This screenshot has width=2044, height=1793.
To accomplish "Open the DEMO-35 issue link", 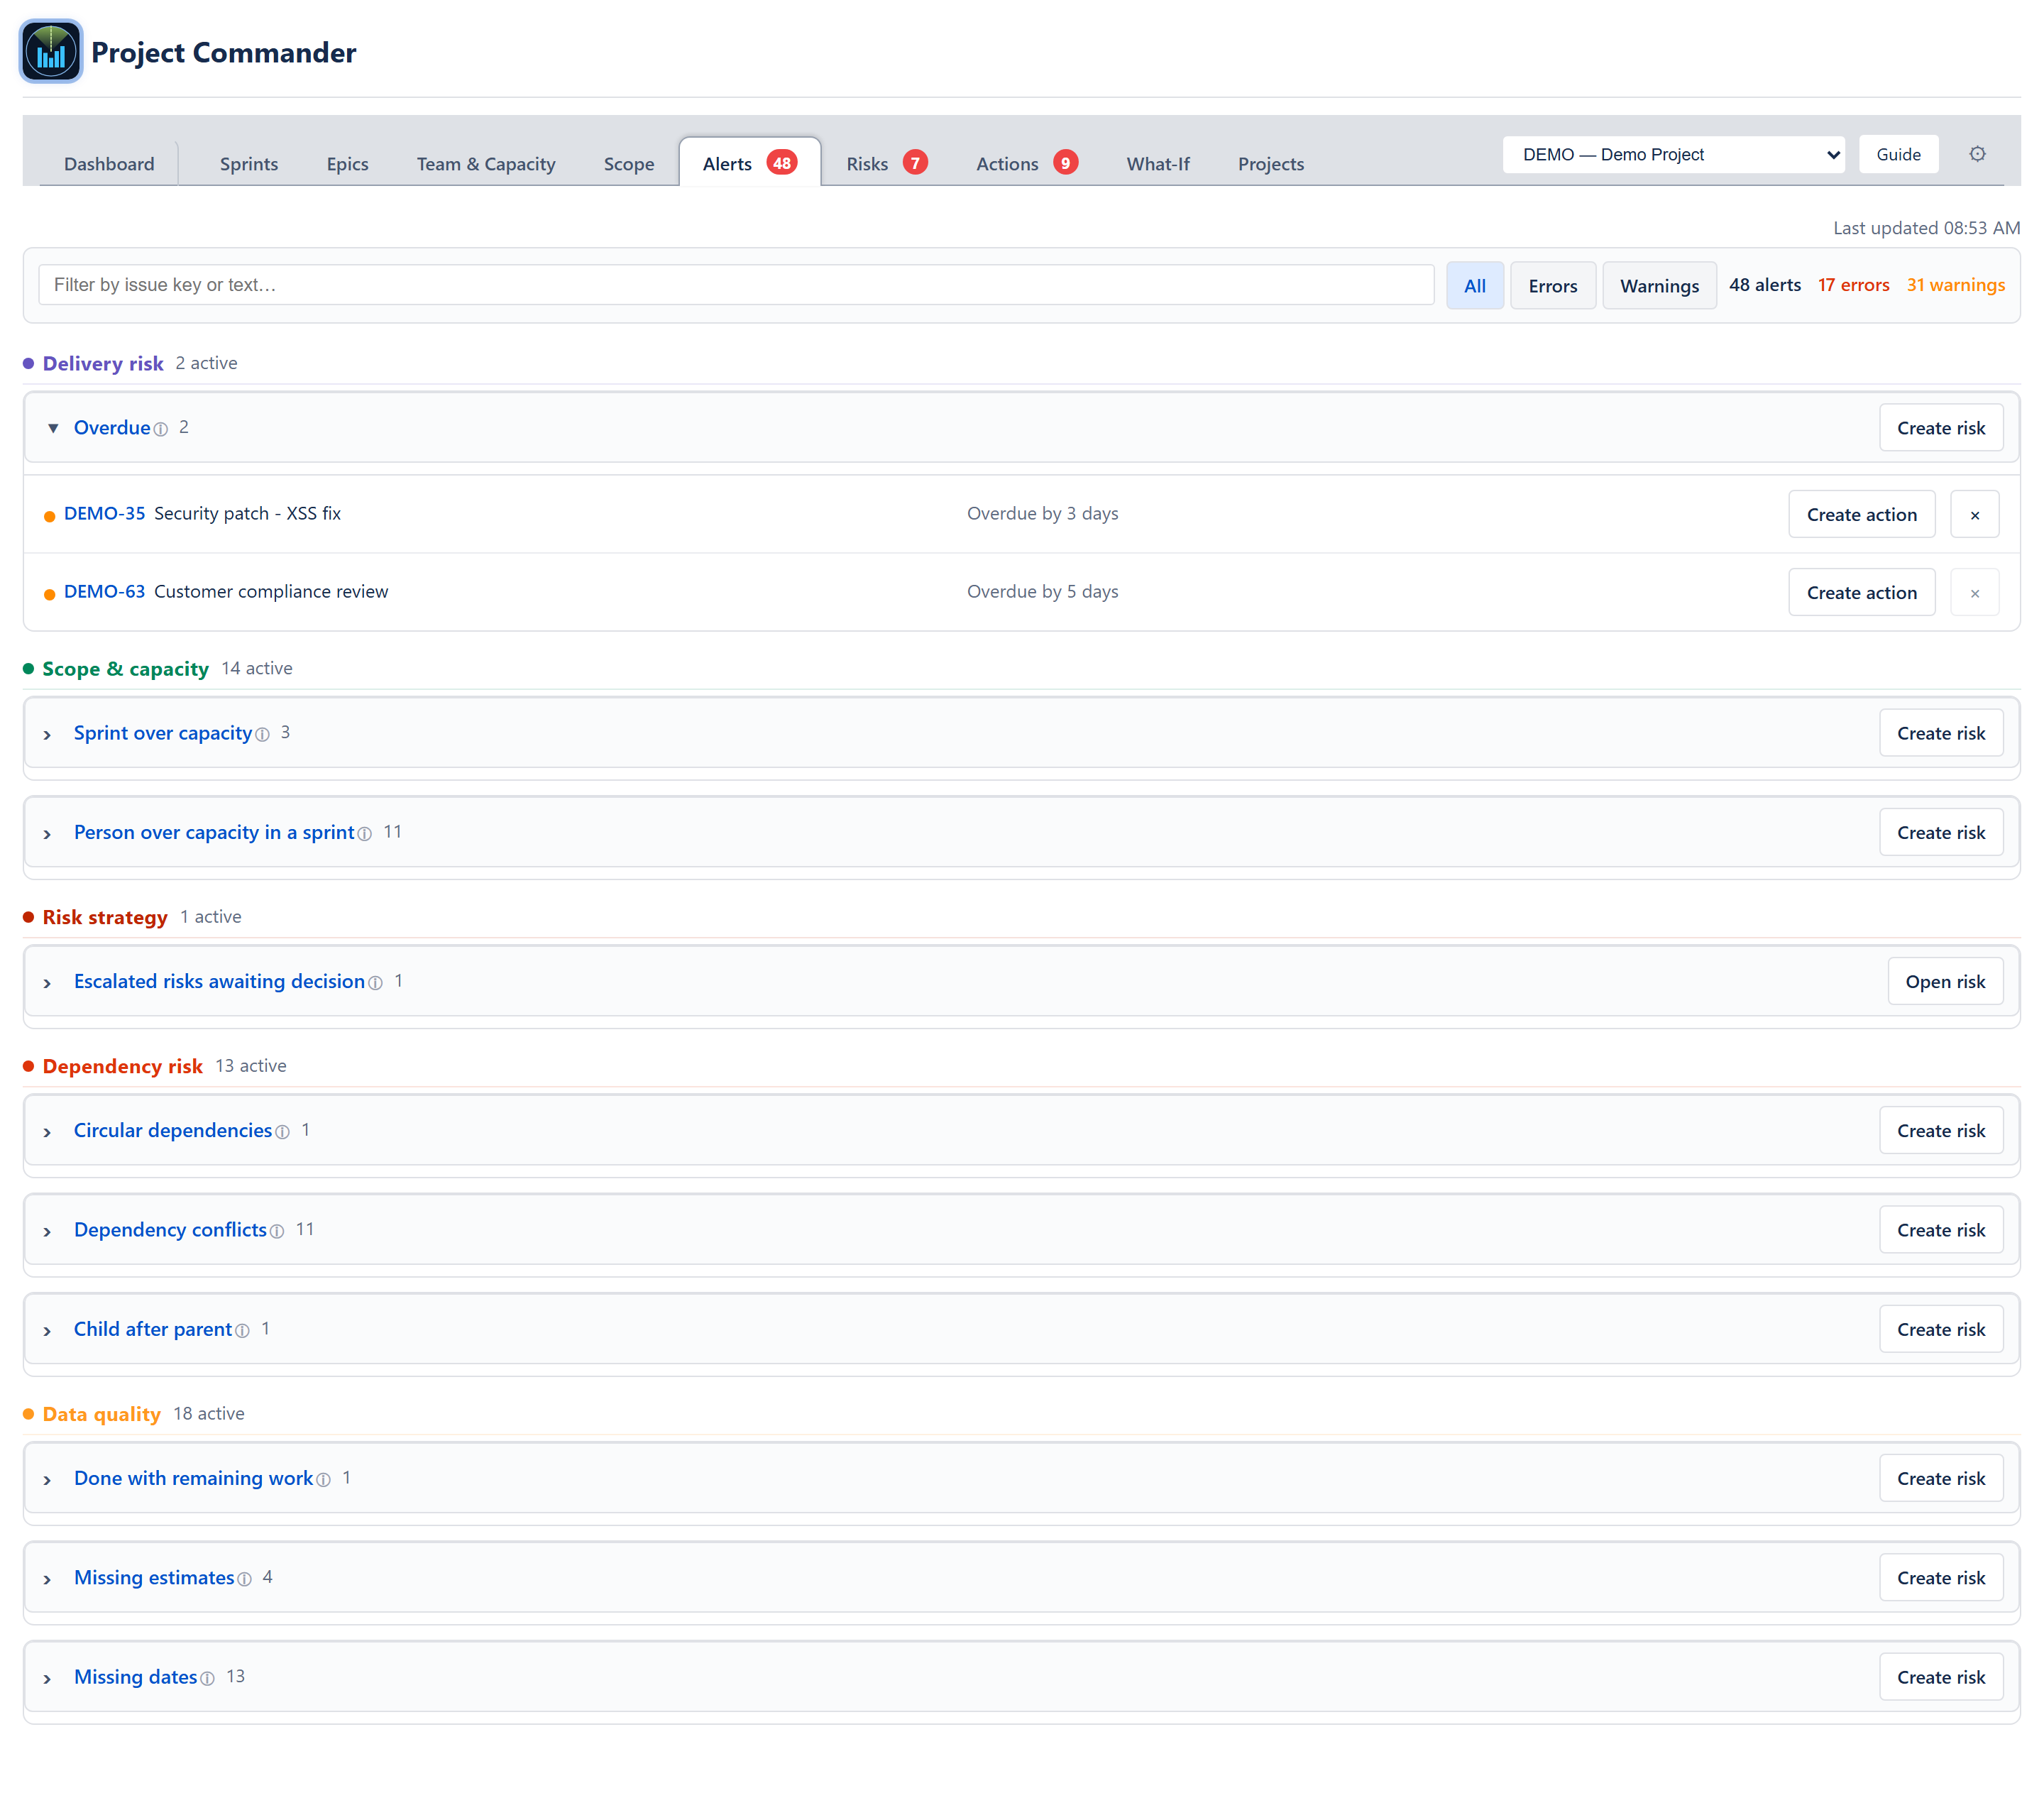I will pos(104,513).
